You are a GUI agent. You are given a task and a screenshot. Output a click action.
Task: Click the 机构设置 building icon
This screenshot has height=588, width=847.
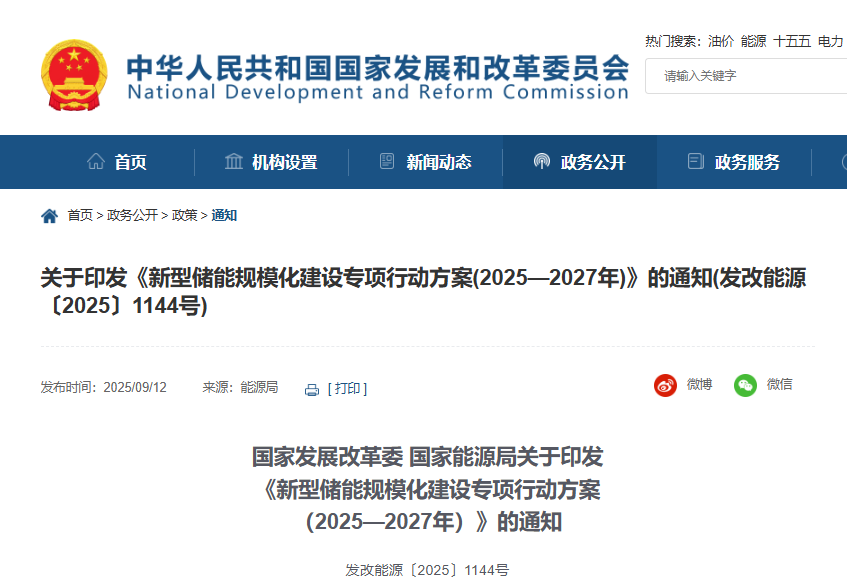coord(234,162)
